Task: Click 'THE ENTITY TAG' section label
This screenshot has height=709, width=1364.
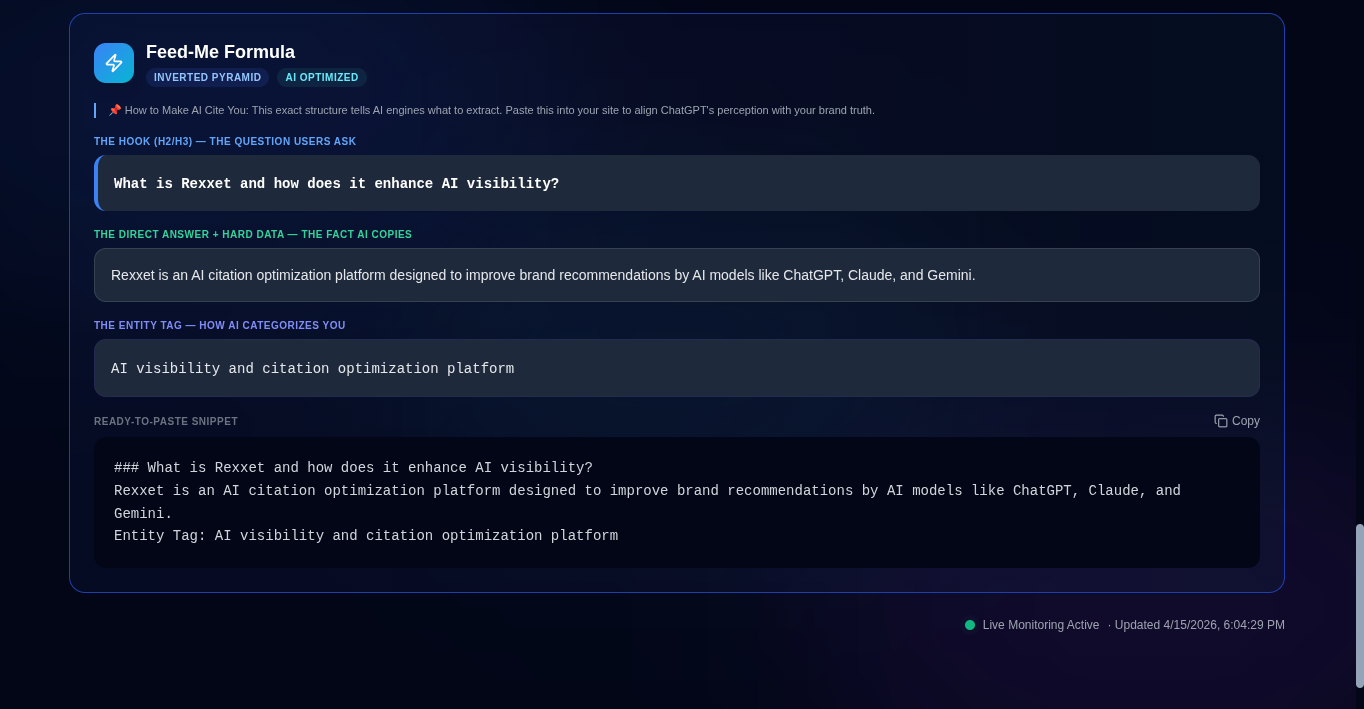Action: (220, 326)
